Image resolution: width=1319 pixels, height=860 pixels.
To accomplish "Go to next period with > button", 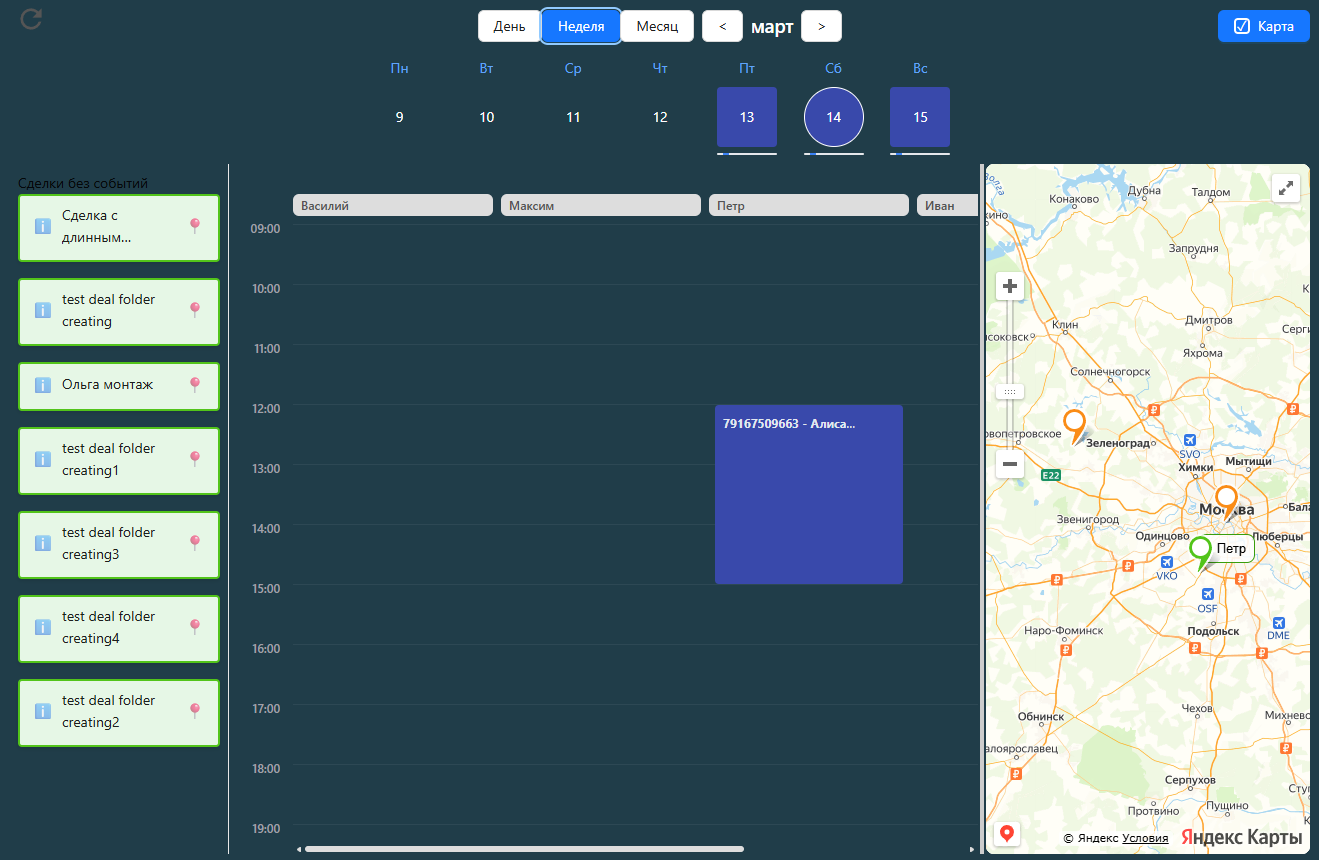I will click(821, 26).
